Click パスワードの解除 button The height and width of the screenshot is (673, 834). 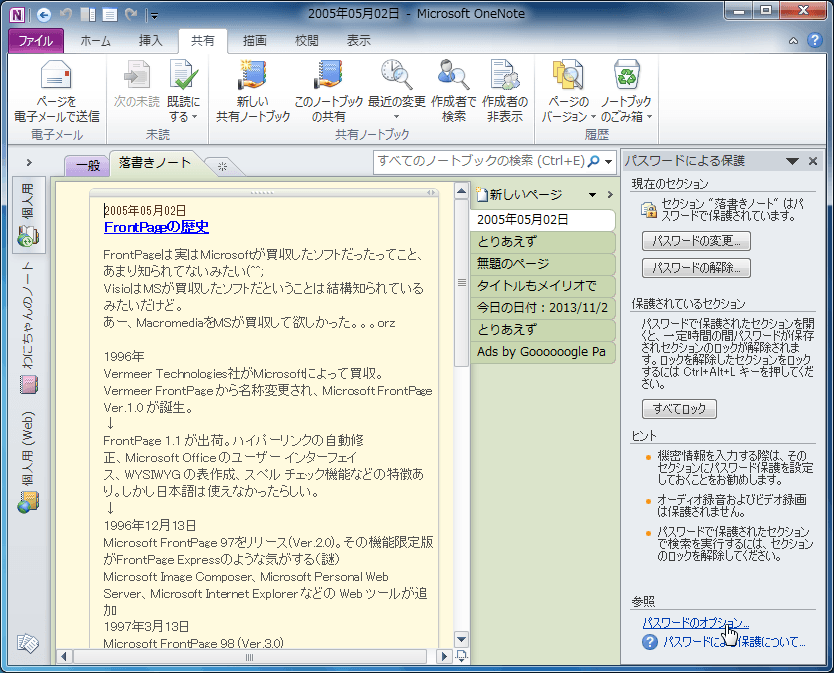click(696, 268)
